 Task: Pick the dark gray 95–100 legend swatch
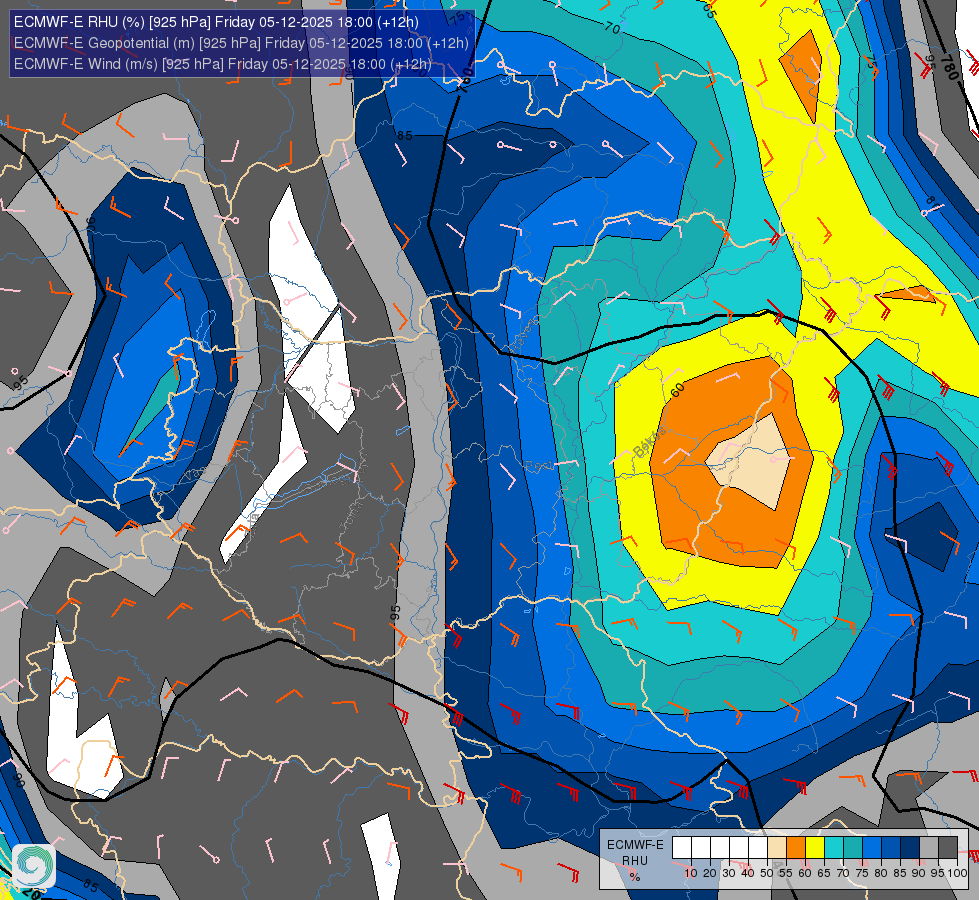(948, 848)
